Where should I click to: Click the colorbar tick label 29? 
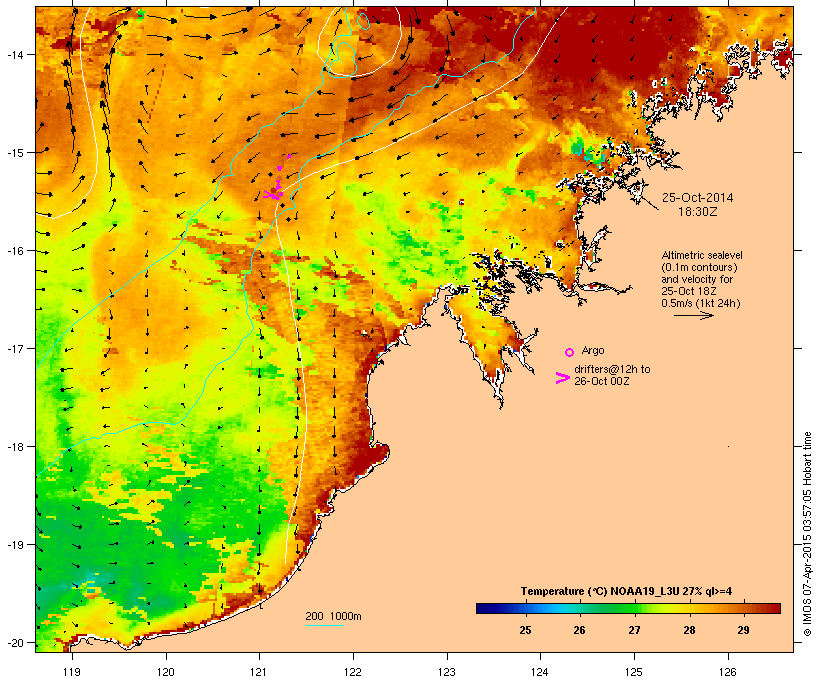coord(744,630)
